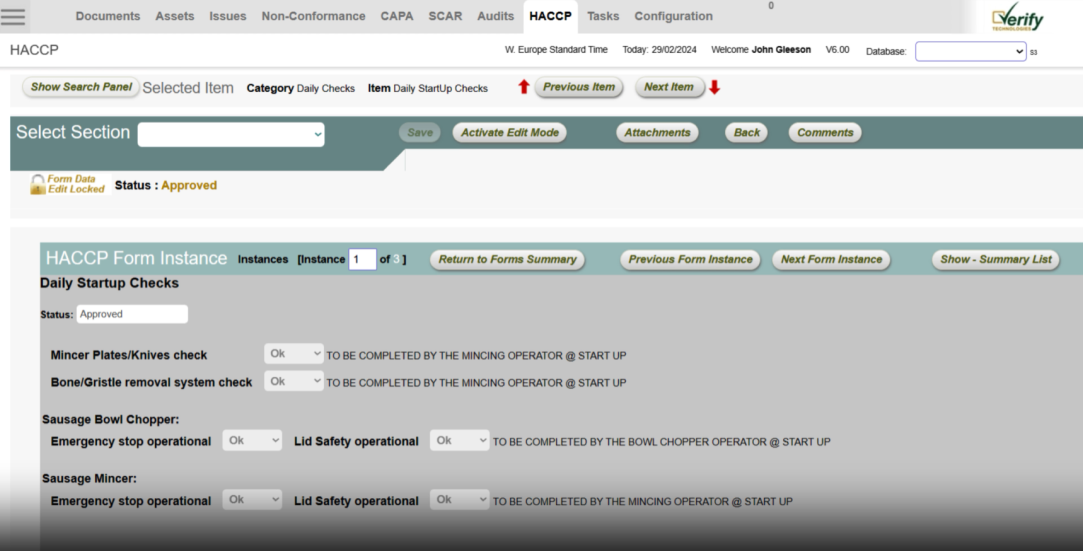Viewport: 1083px width, 551px height.
Task: Click the Status Approved text field
Action: 132,314
